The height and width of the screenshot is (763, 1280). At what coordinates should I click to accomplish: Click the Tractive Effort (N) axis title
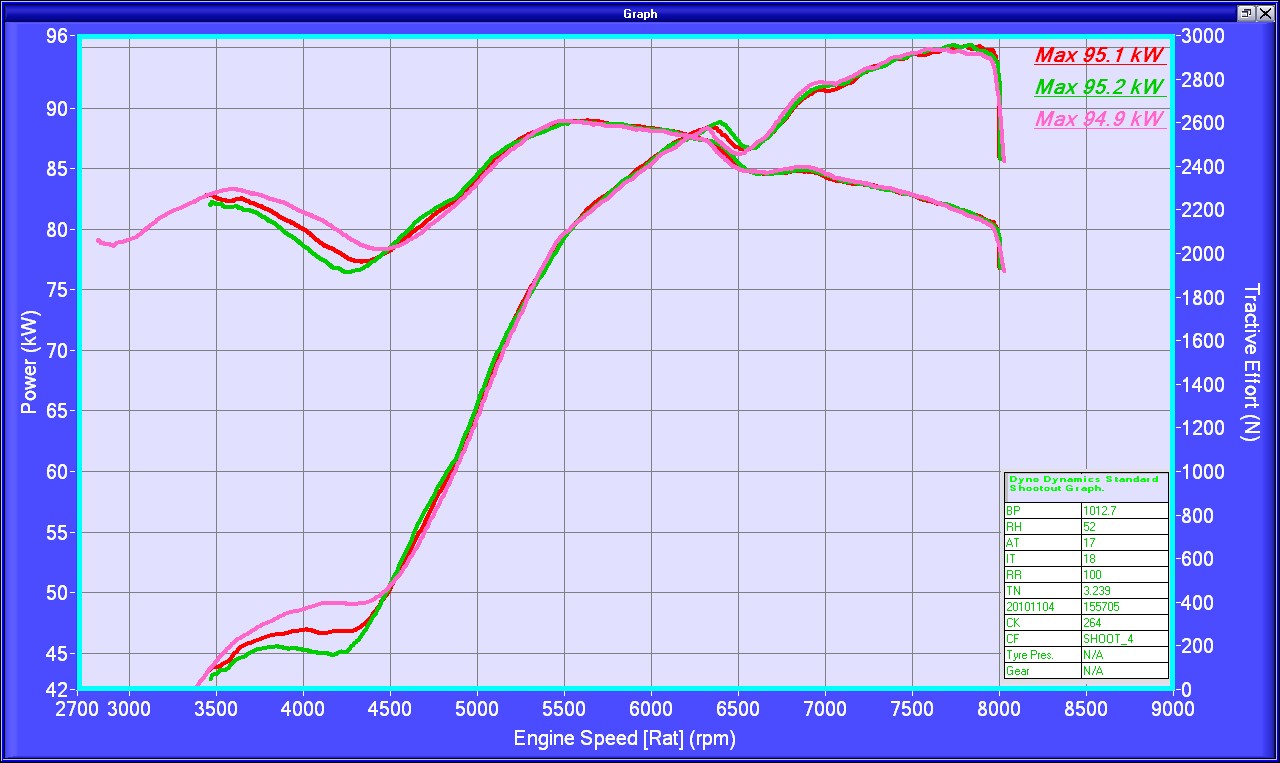point(1250,362)
